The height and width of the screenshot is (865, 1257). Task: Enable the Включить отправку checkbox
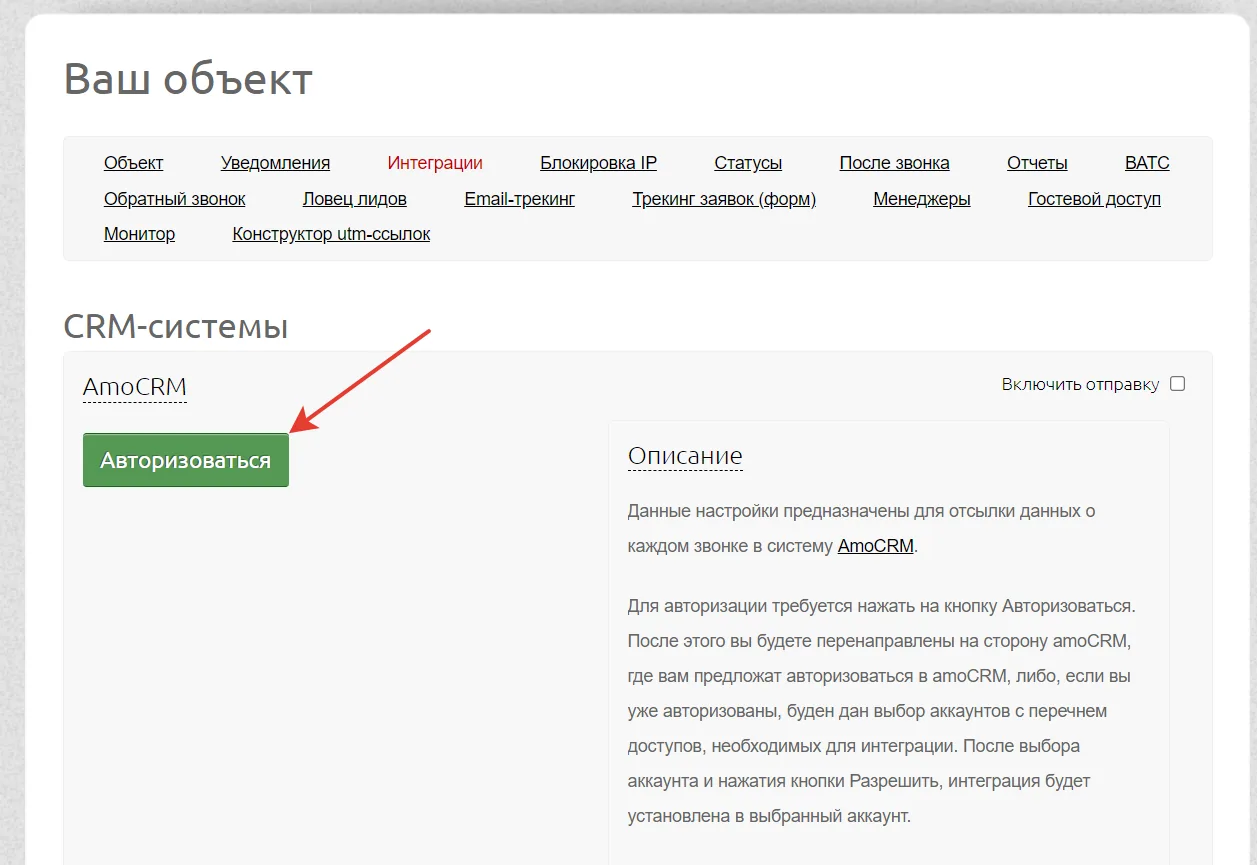[1178, 384]
